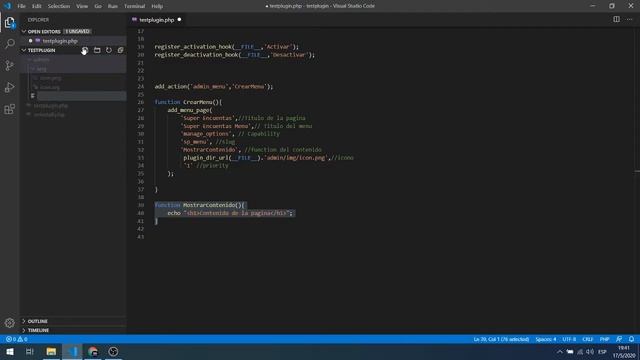640x360 pixels.
Task: Open the clock and date flyout
Action: (x=624, y=352)
